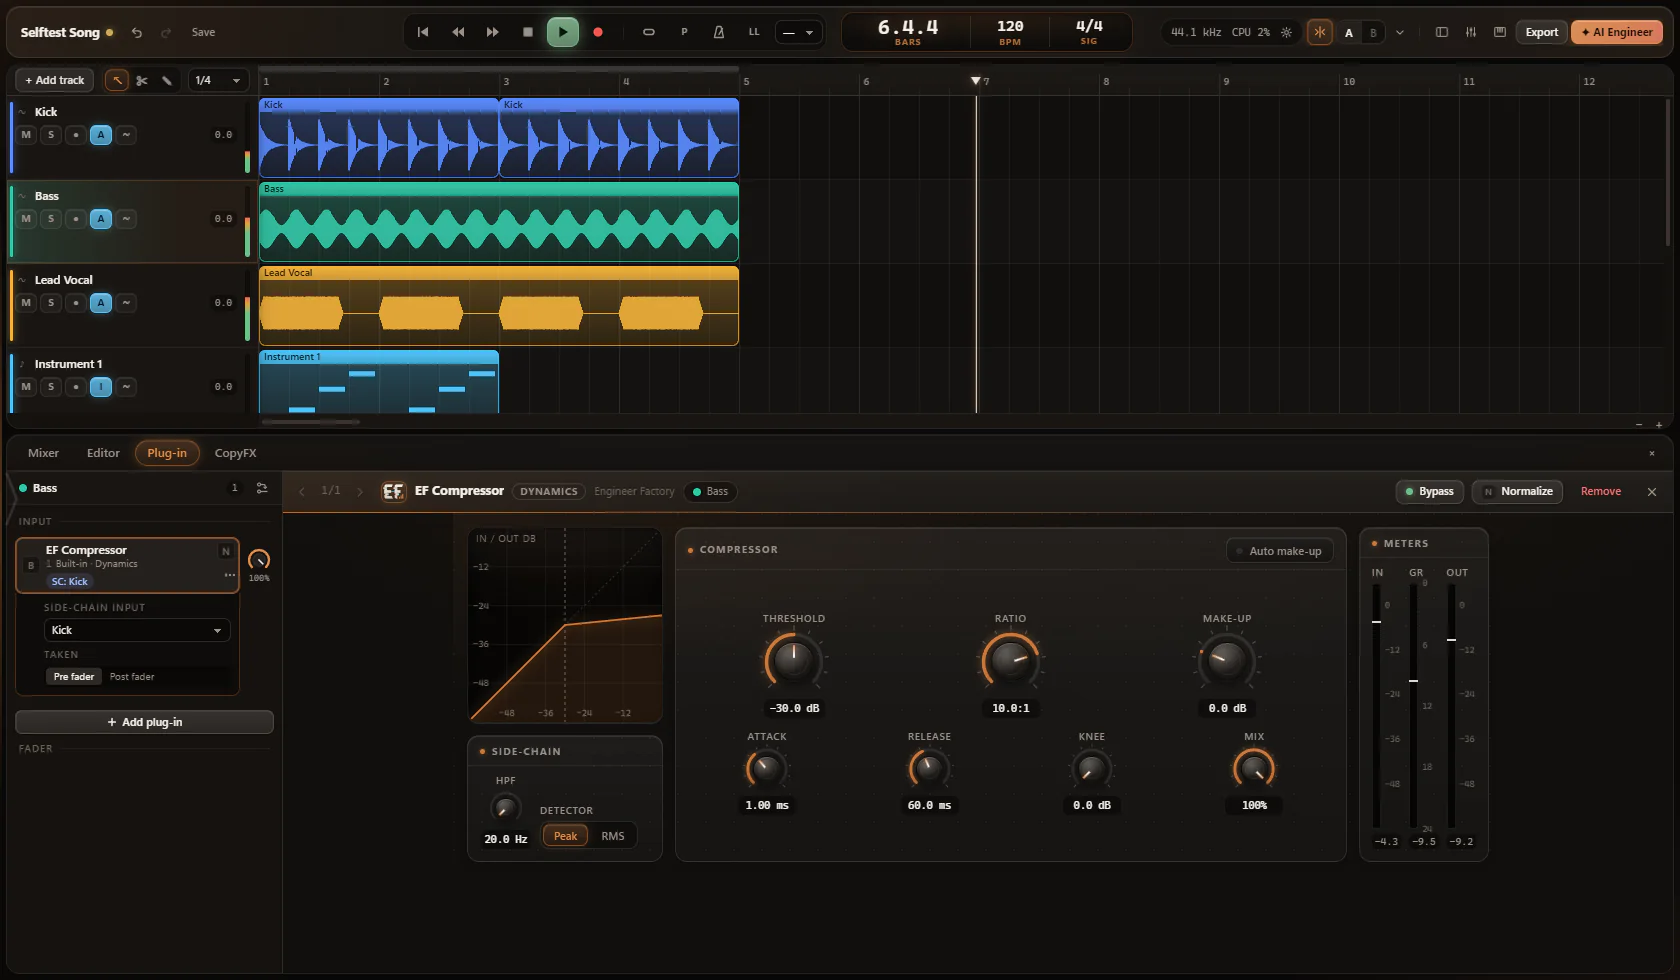Click the green Play button
This screenshot has height=980, width=1680.
pyautogui.click(x=563, y=32)
